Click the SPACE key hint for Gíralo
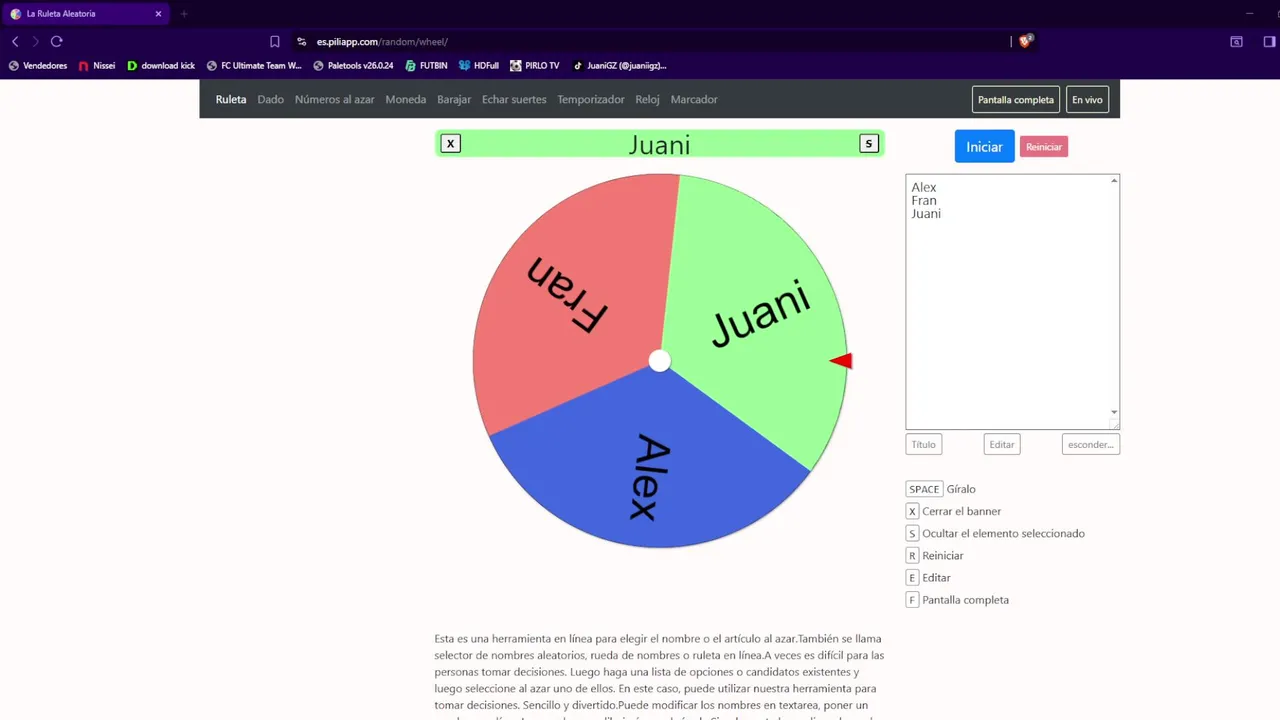This screenshot has height=720, width=1280. tap(924, 489)
